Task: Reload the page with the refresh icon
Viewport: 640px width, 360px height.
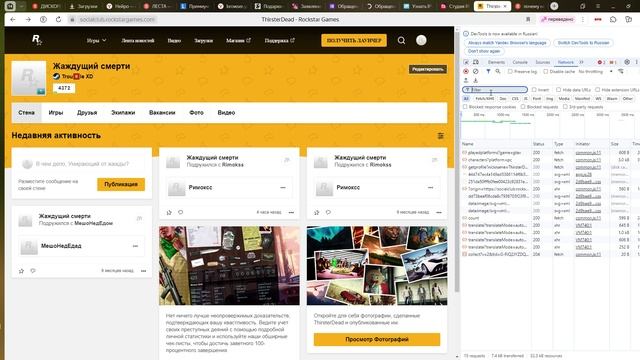Action: click(58, 20)
